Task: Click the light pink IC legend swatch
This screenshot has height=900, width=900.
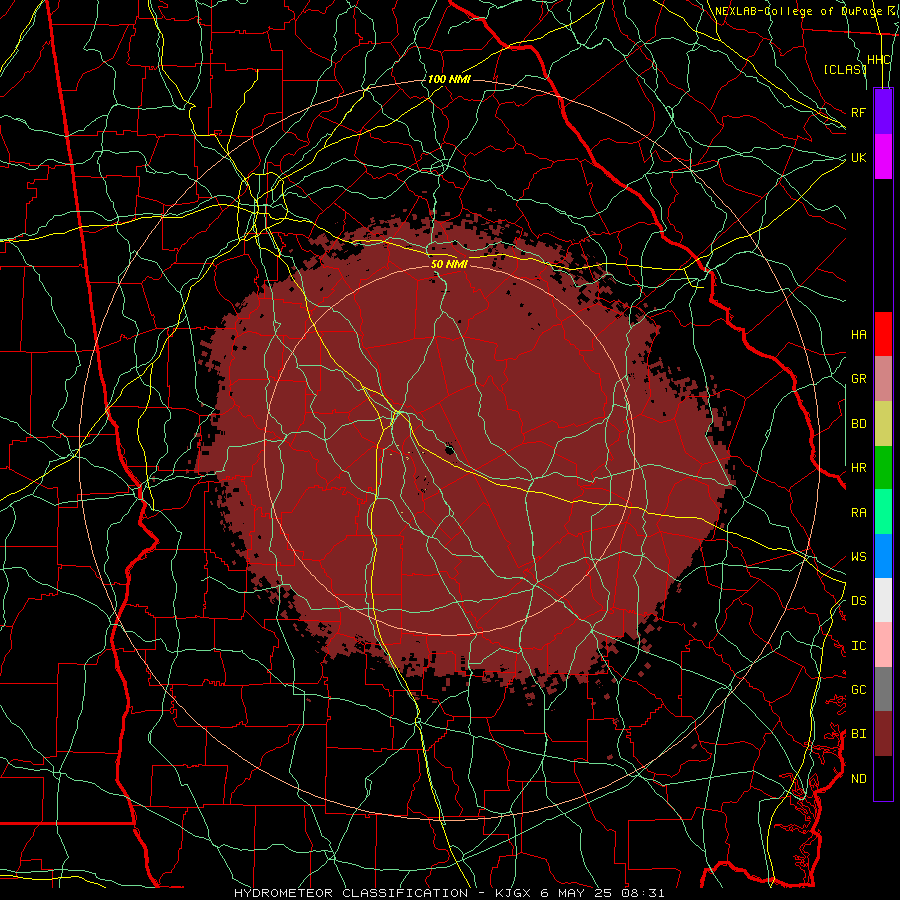Action: [x=883, y=645]
